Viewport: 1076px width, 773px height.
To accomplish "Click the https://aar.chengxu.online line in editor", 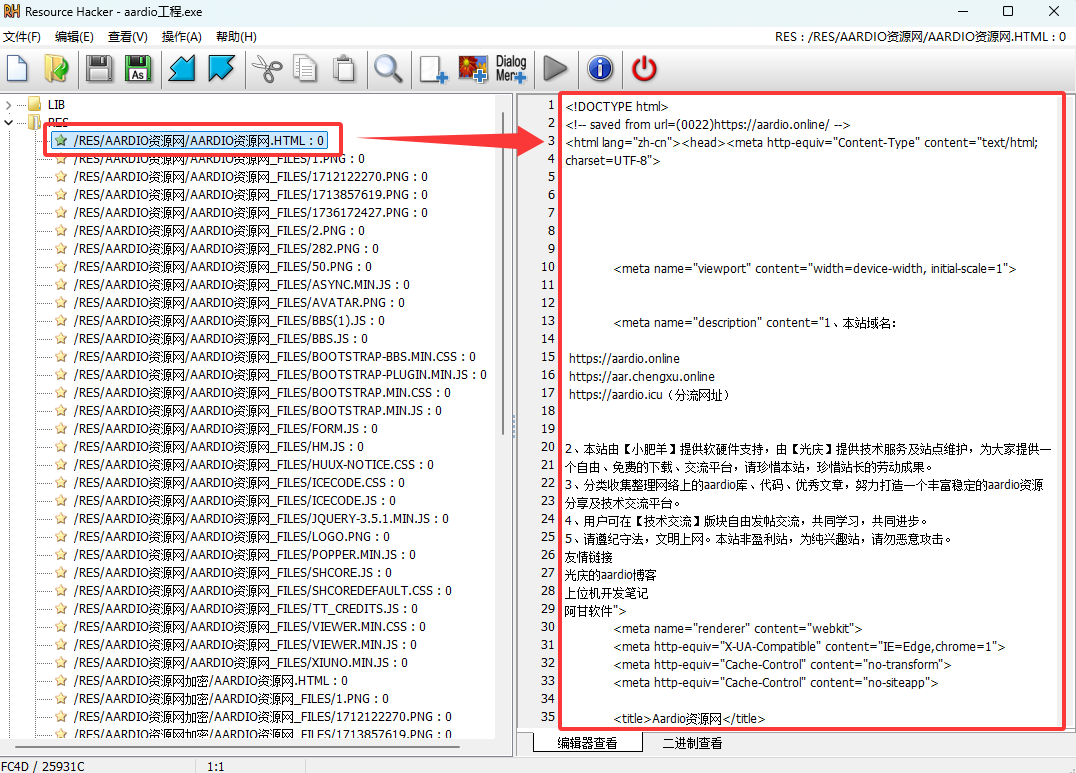I will click(x=642, y=376).
